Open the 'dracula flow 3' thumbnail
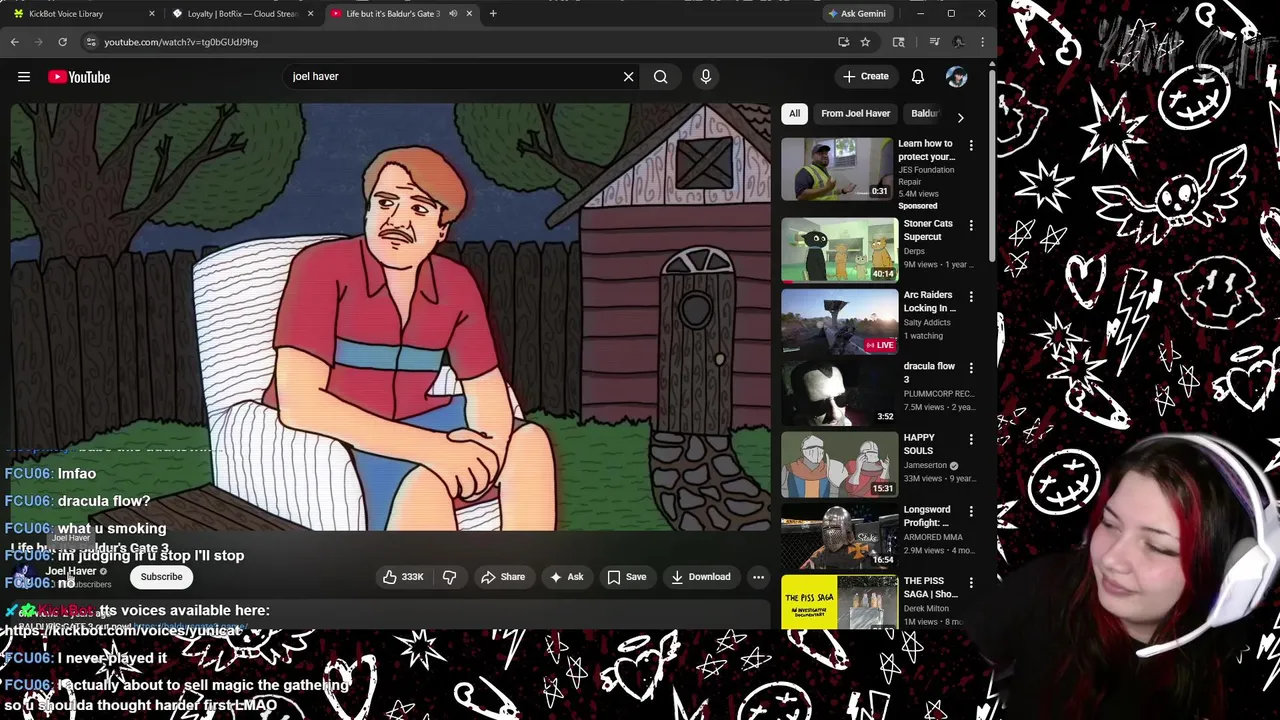1280x720 pixels. click(838, 393)
